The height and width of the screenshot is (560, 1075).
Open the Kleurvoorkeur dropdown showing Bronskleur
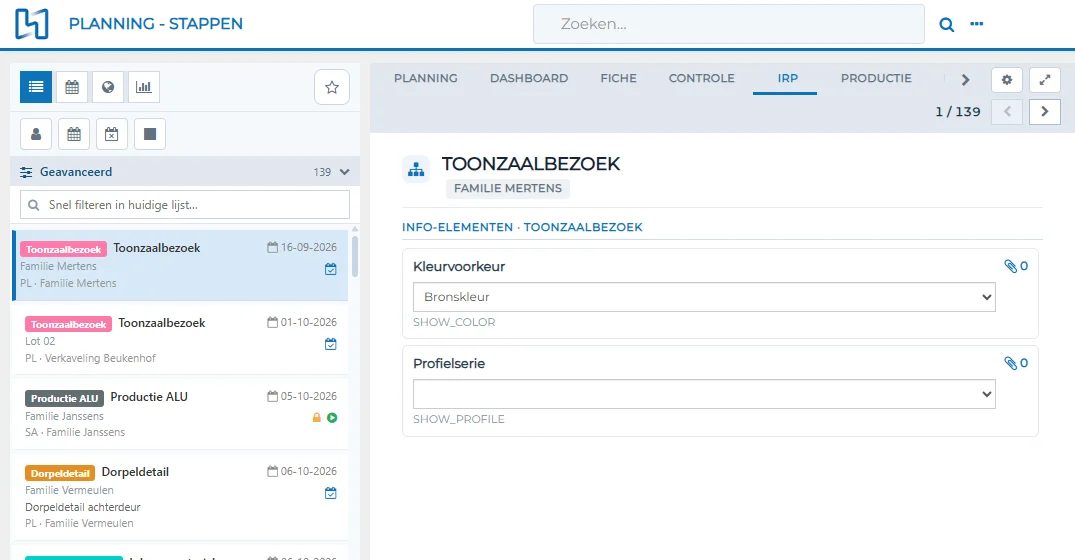tap(704, 297)
